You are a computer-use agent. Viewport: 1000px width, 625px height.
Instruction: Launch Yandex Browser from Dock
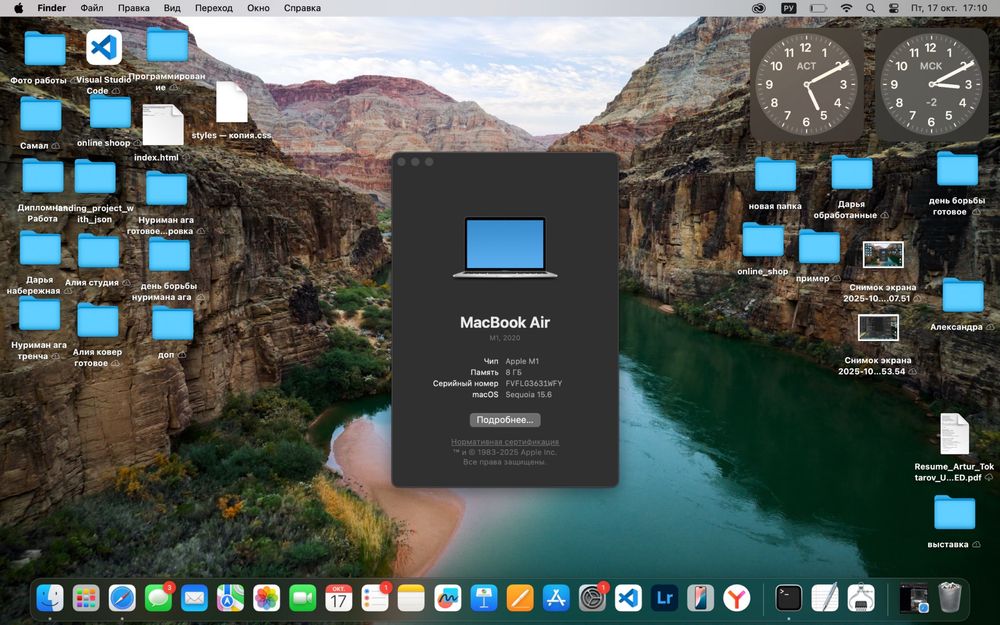(737, 598)
